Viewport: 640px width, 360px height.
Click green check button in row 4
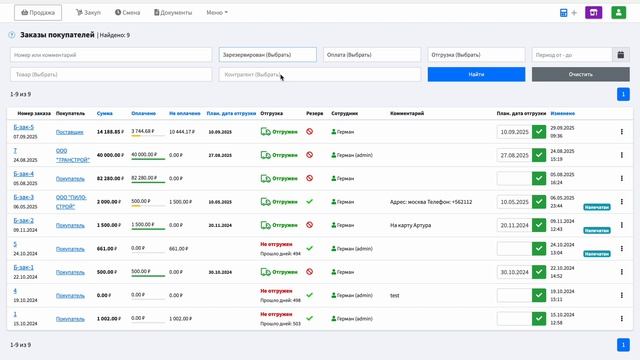pyautogui.click(x=539, y=295)
